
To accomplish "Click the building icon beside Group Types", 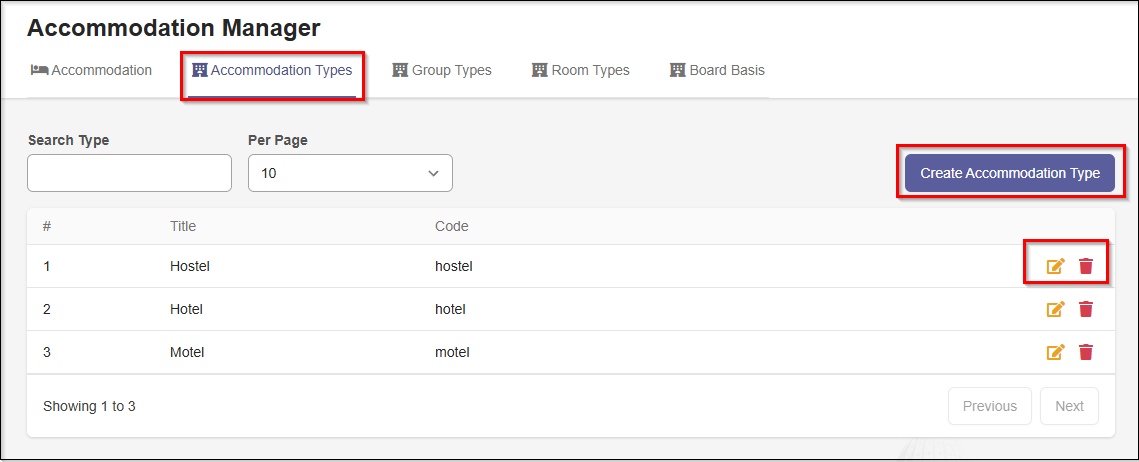I will [400, 70].
